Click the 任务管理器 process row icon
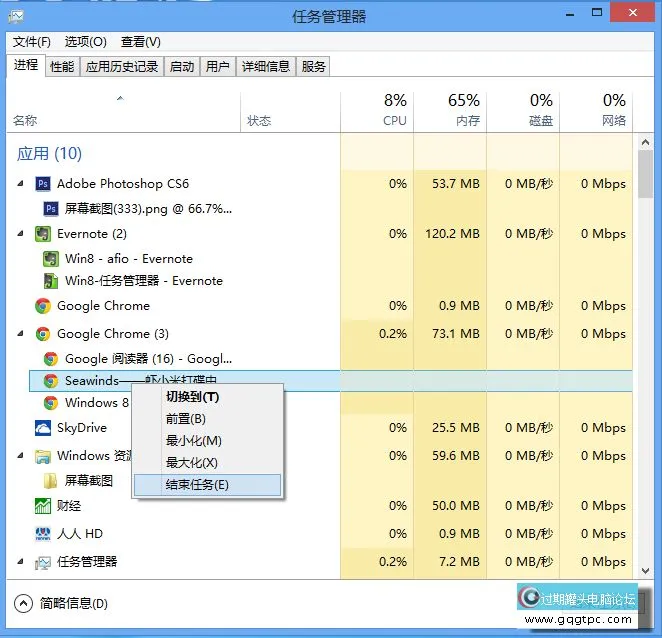The image size is (662, 638). (43, 562)
